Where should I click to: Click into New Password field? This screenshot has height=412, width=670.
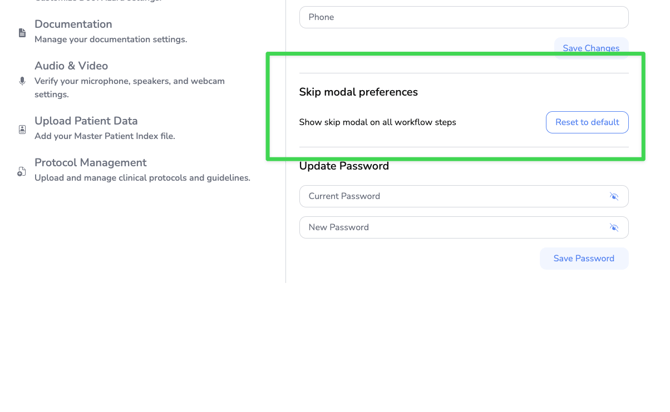click(450, 228)
